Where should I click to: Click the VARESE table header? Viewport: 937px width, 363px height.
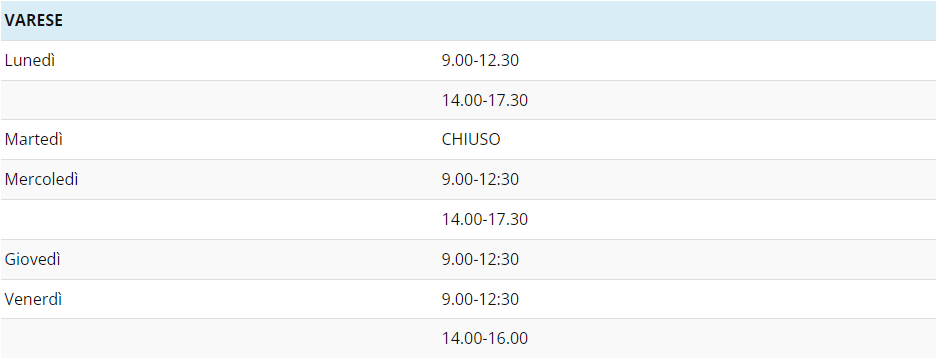(33, 20)
